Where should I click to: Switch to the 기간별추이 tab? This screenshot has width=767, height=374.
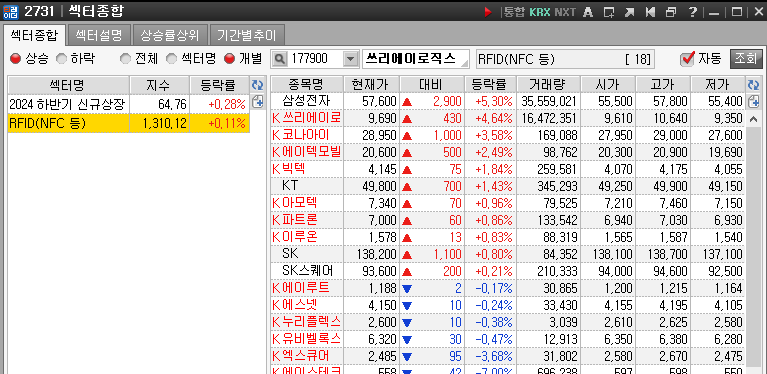point(247,35)
